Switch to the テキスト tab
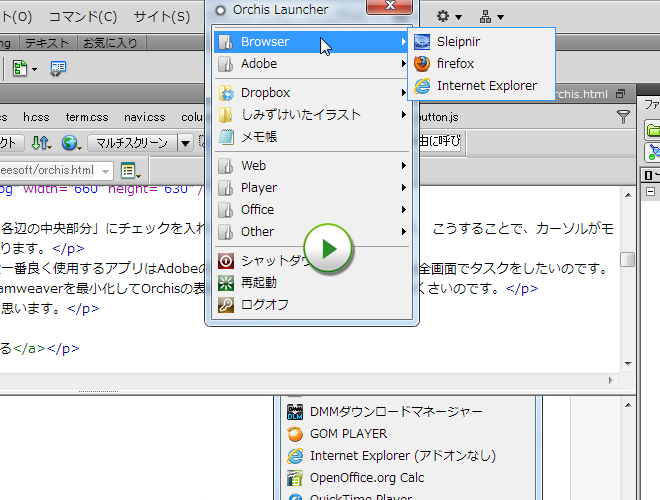 pos(47,43)
